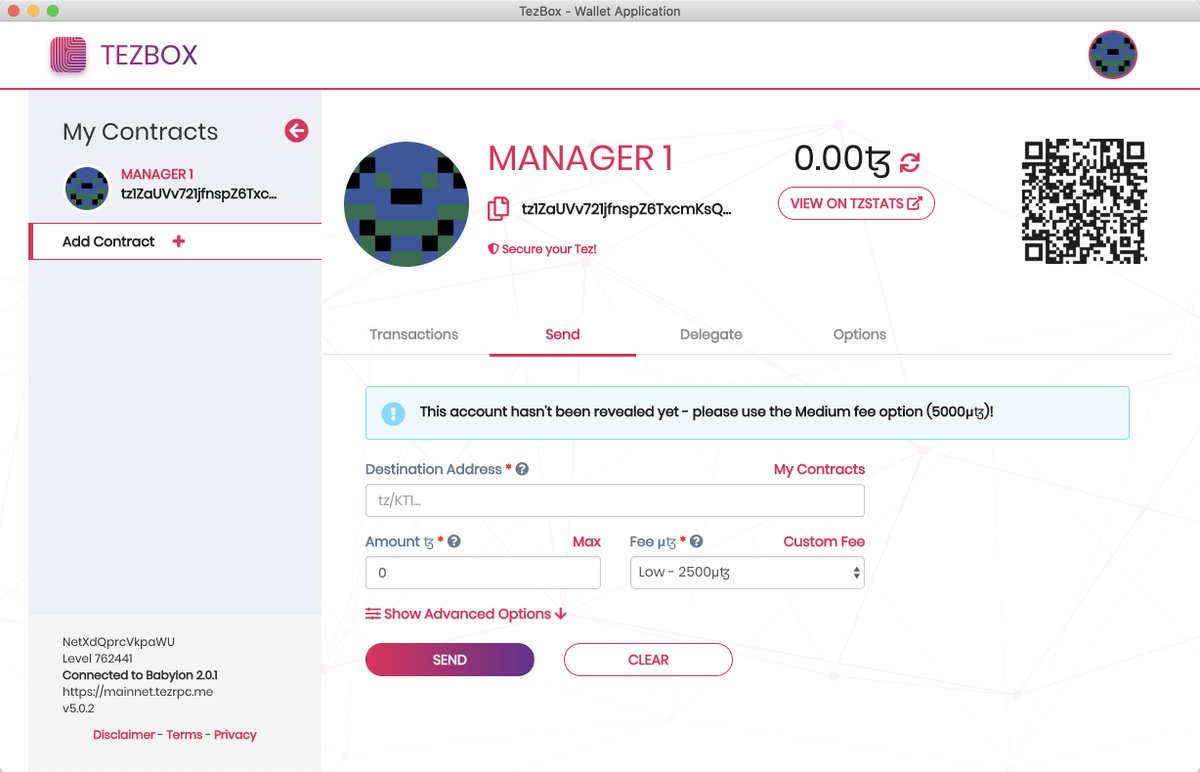Open the Disclaimer link
1200x772 pixels.
click(124, 734)
